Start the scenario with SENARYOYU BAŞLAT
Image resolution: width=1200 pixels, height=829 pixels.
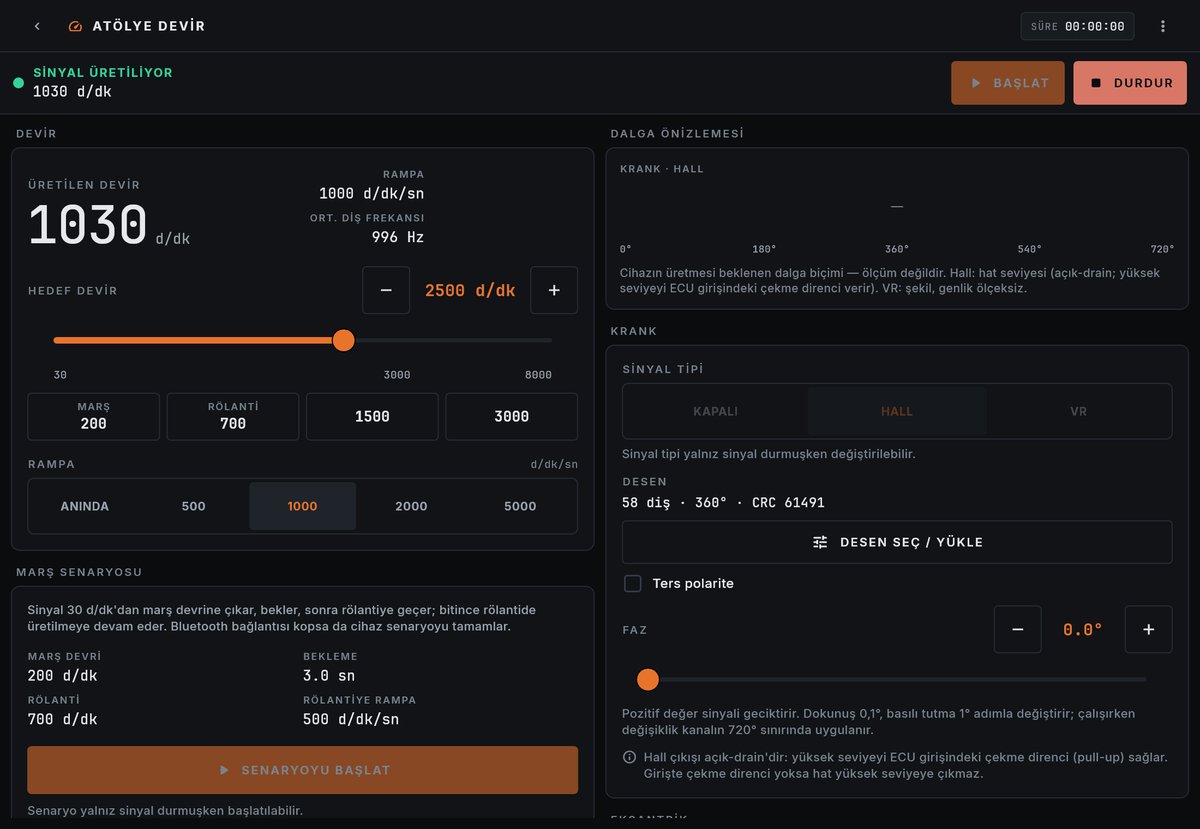click(302, 770)
